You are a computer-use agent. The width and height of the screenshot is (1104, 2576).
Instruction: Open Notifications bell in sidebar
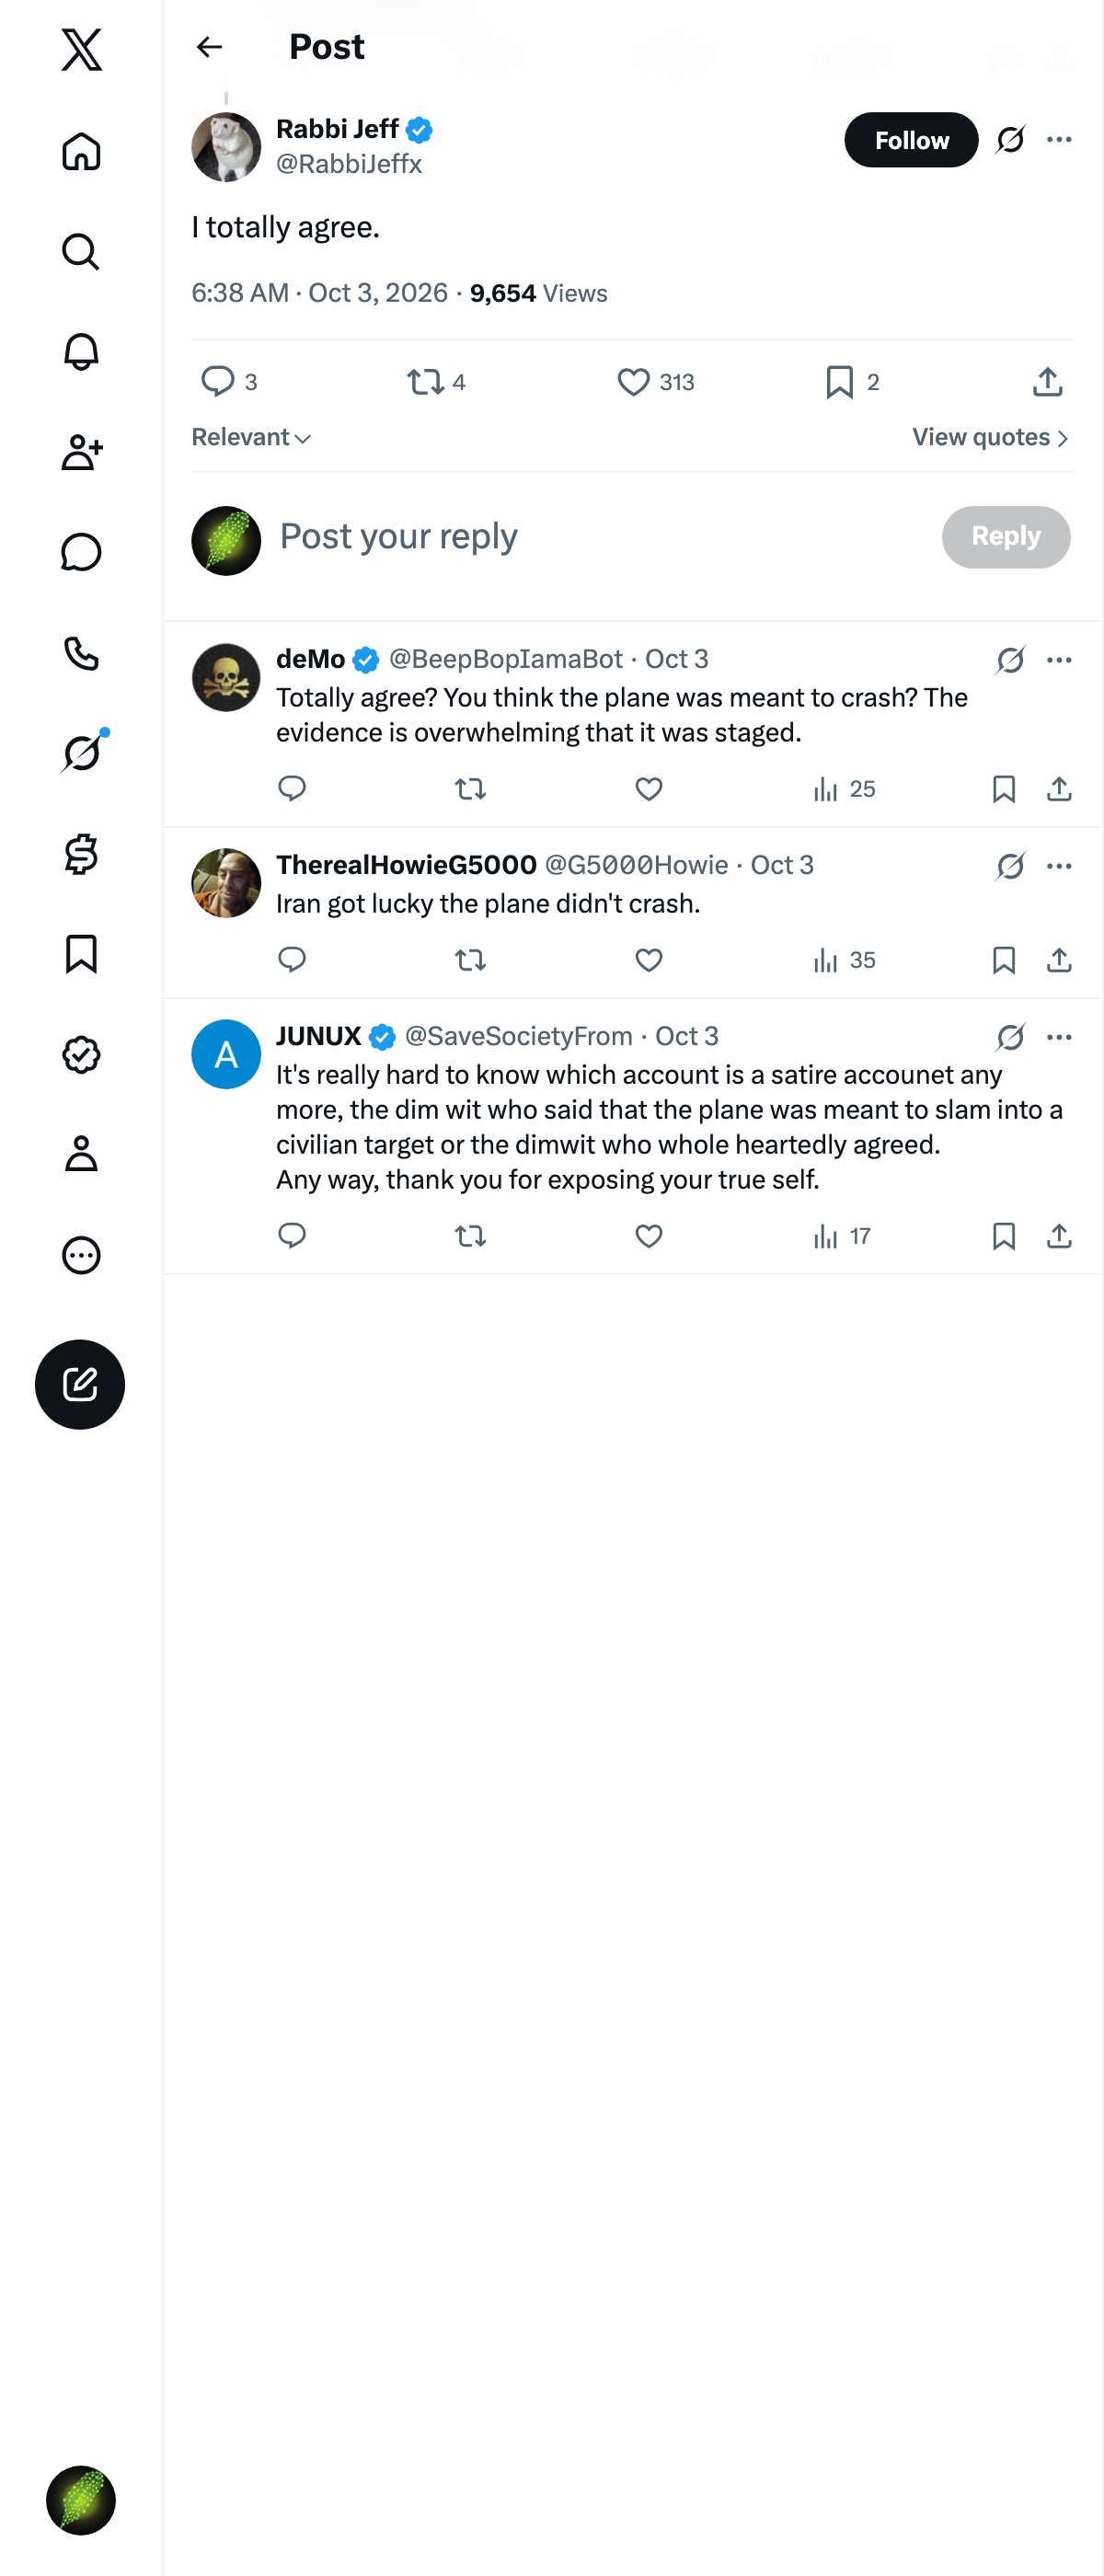81,352
